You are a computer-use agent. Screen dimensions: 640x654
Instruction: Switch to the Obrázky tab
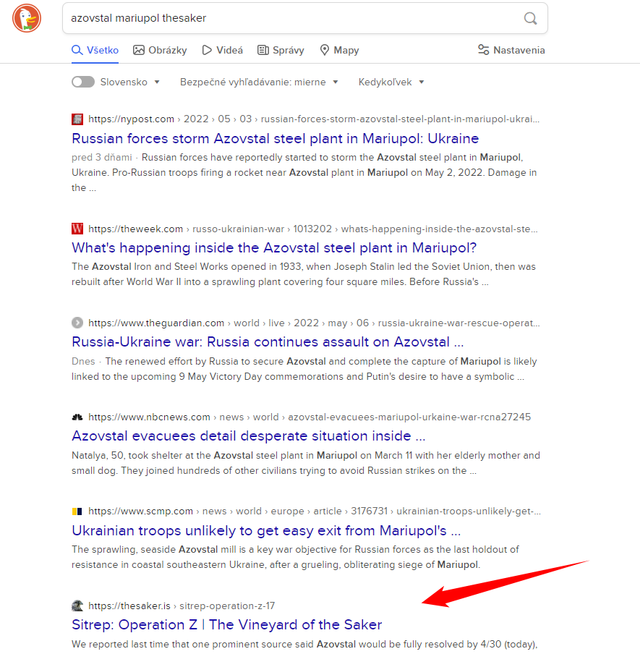(x=160, y=50)
